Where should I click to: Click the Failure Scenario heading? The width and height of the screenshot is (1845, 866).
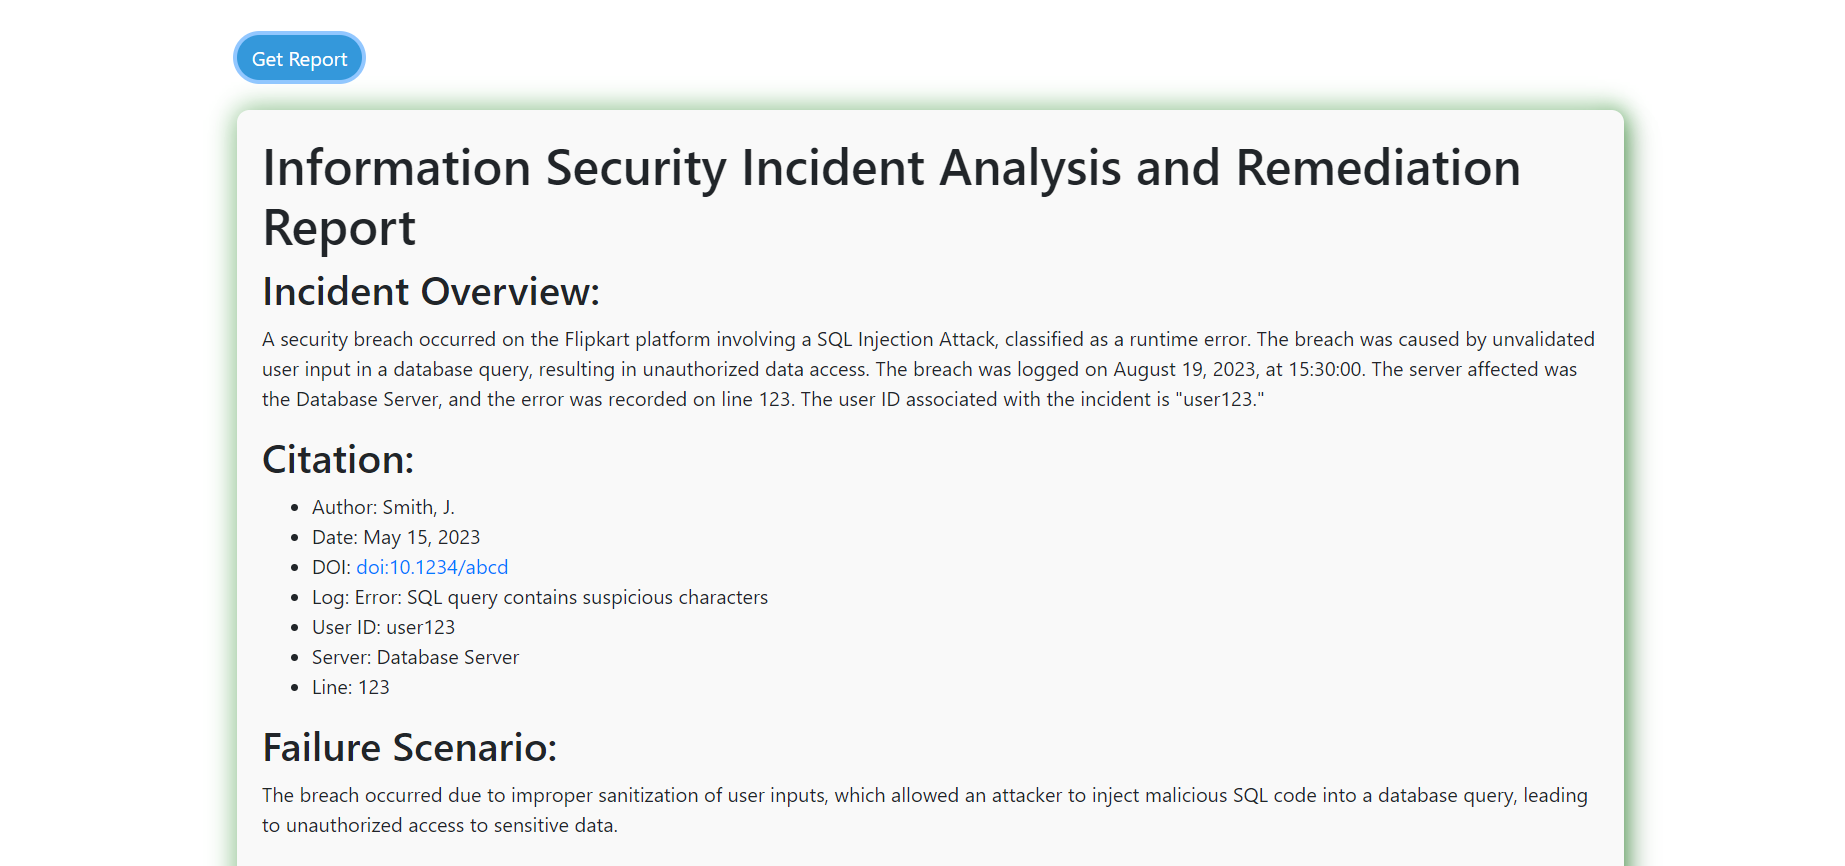click(x=410, y=747)
